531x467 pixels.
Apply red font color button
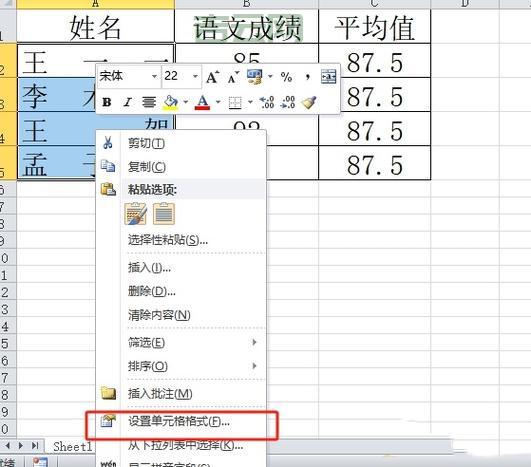pos(202,102)
